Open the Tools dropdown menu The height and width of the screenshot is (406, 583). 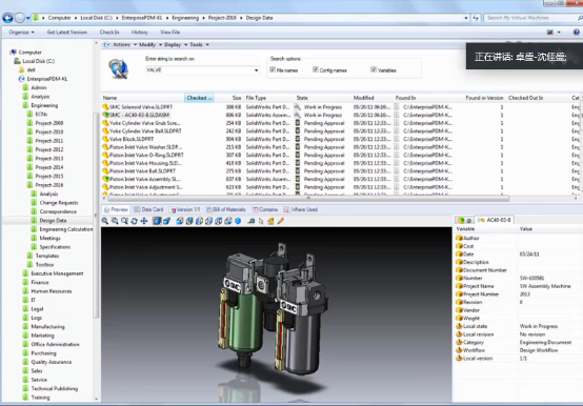[199, 45]
